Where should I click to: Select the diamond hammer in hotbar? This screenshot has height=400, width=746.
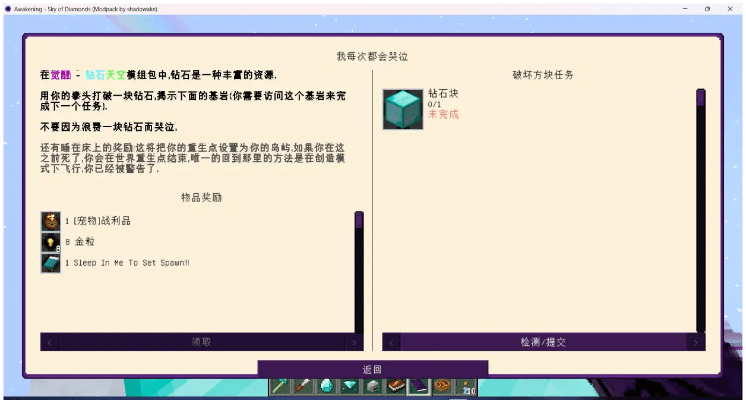(280, 386)
